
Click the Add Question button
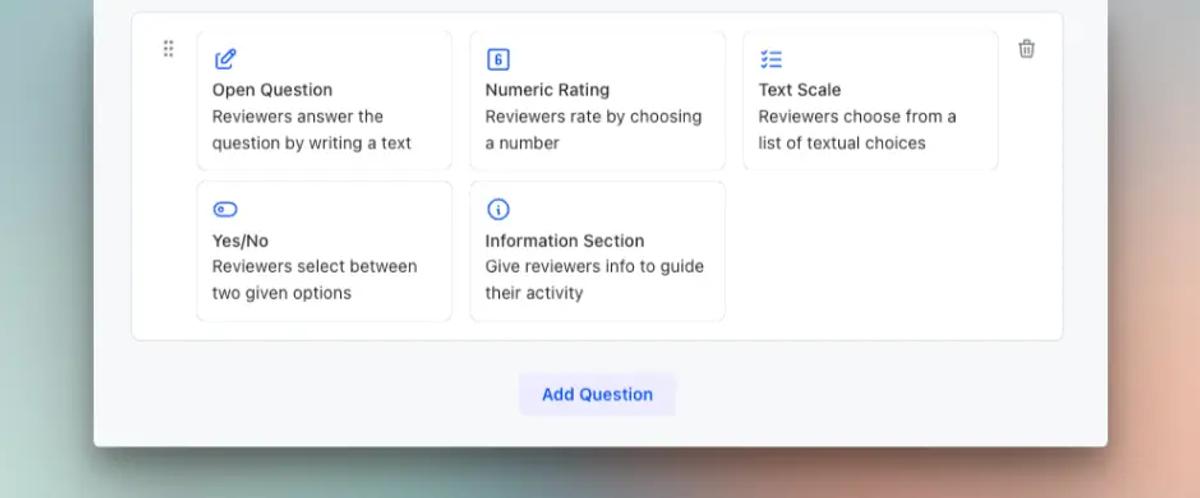[597, 394]
